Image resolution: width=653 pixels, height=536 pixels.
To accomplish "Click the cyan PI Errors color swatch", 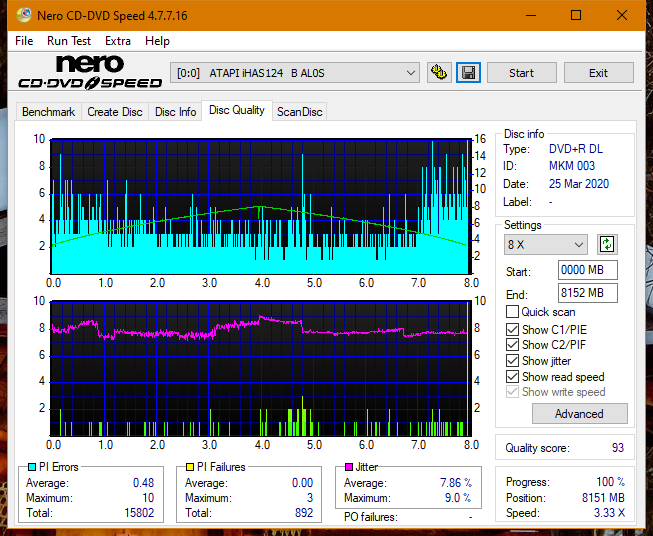I will [x=32, y=467].
